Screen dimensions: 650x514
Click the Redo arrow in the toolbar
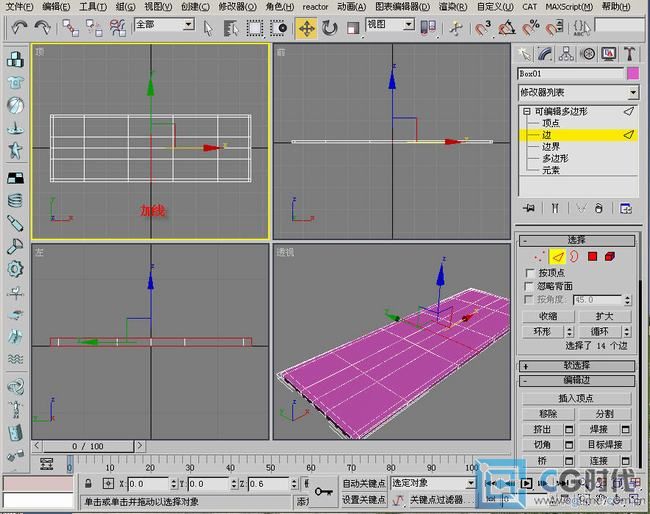coord(42,28)
